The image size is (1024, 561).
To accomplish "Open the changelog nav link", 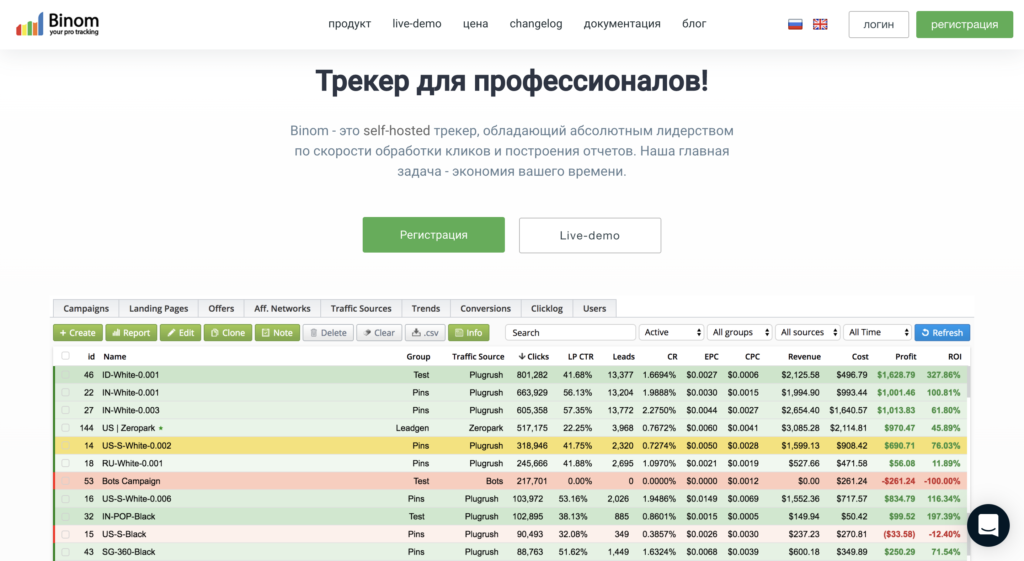I will tap(536, 24).
